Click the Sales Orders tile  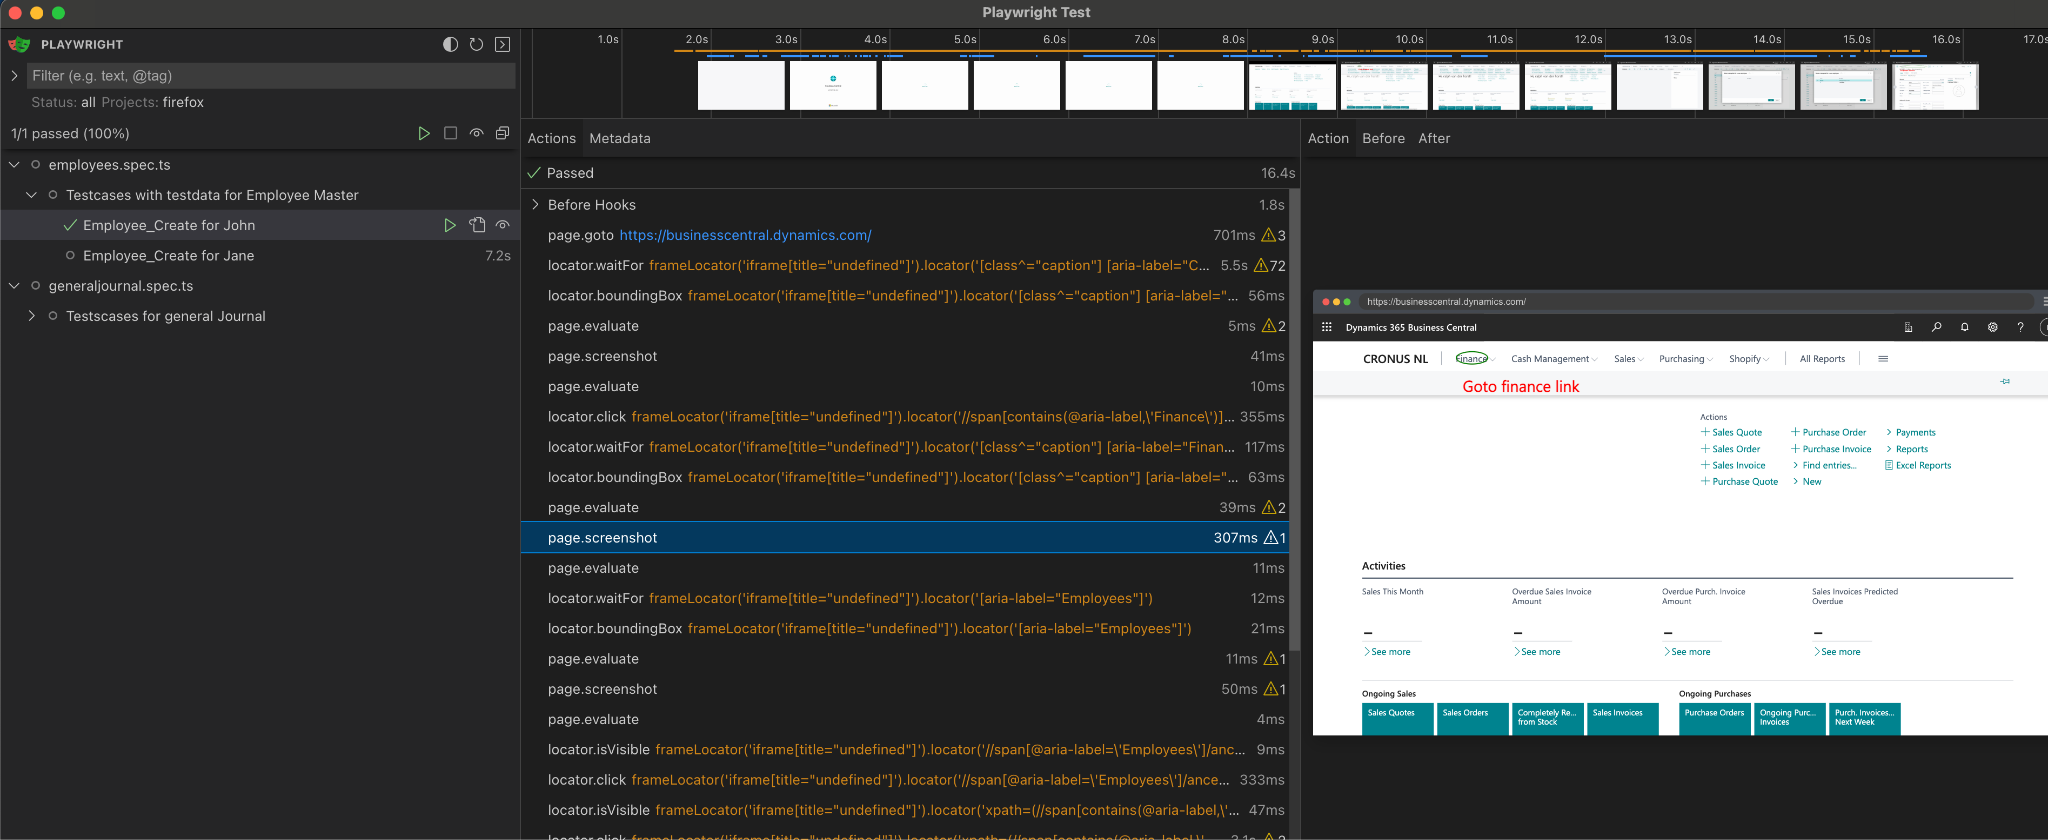coord(1473,719)
